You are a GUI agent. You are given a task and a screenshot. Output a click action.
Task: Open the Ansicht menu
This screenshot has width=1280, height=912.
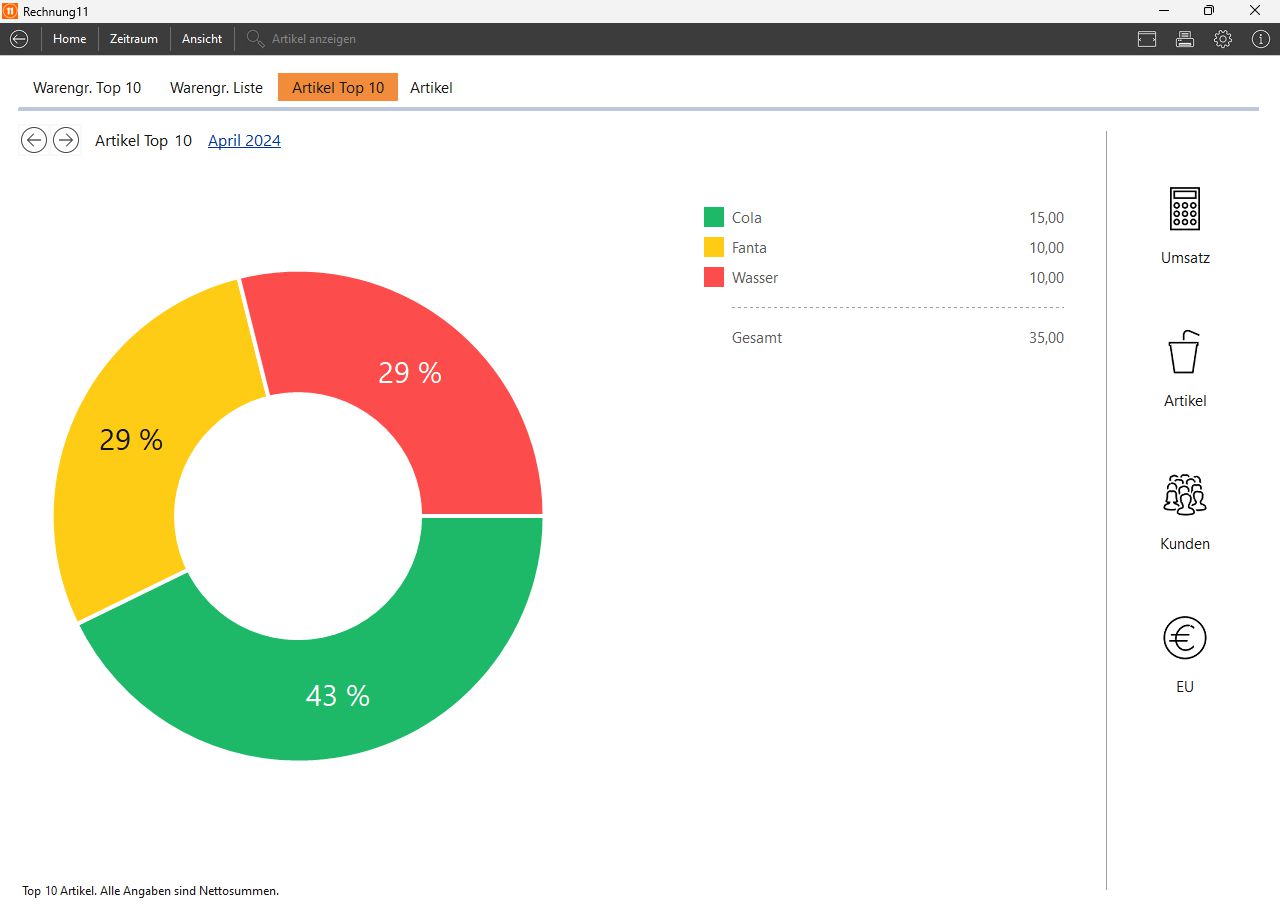[x=202, y=39]
